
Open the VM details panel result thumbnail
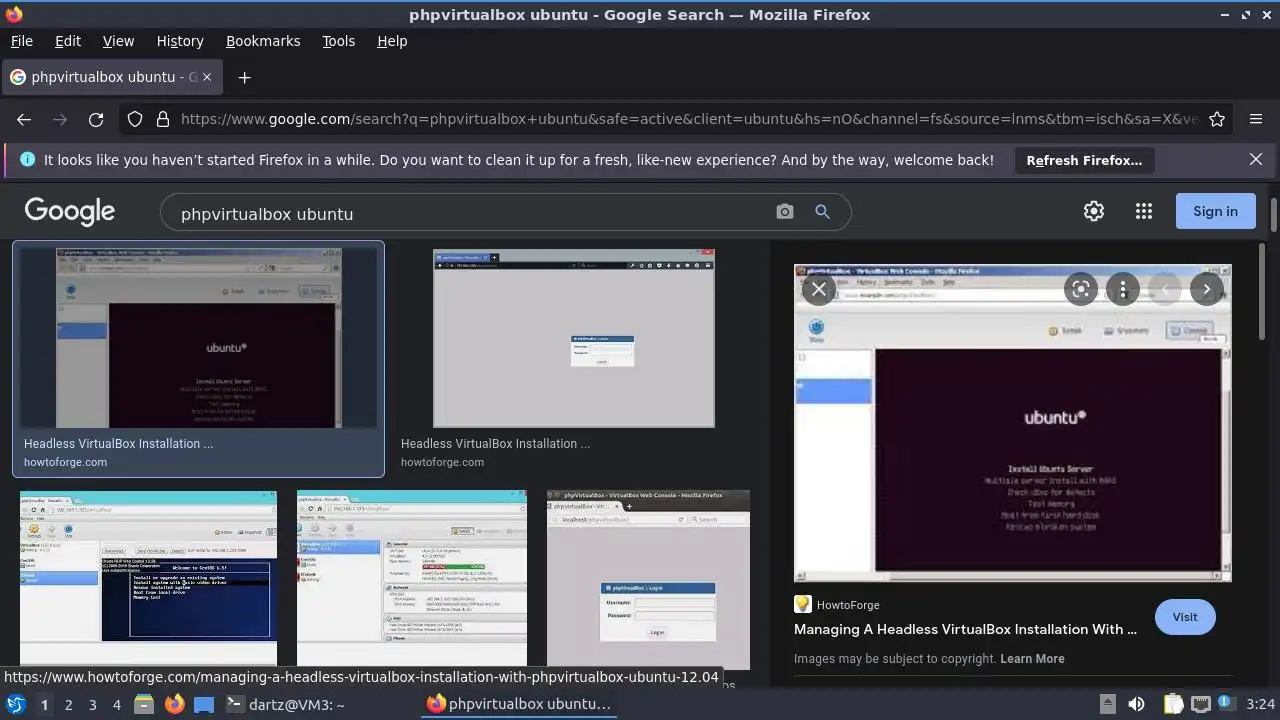pos(412,577)
